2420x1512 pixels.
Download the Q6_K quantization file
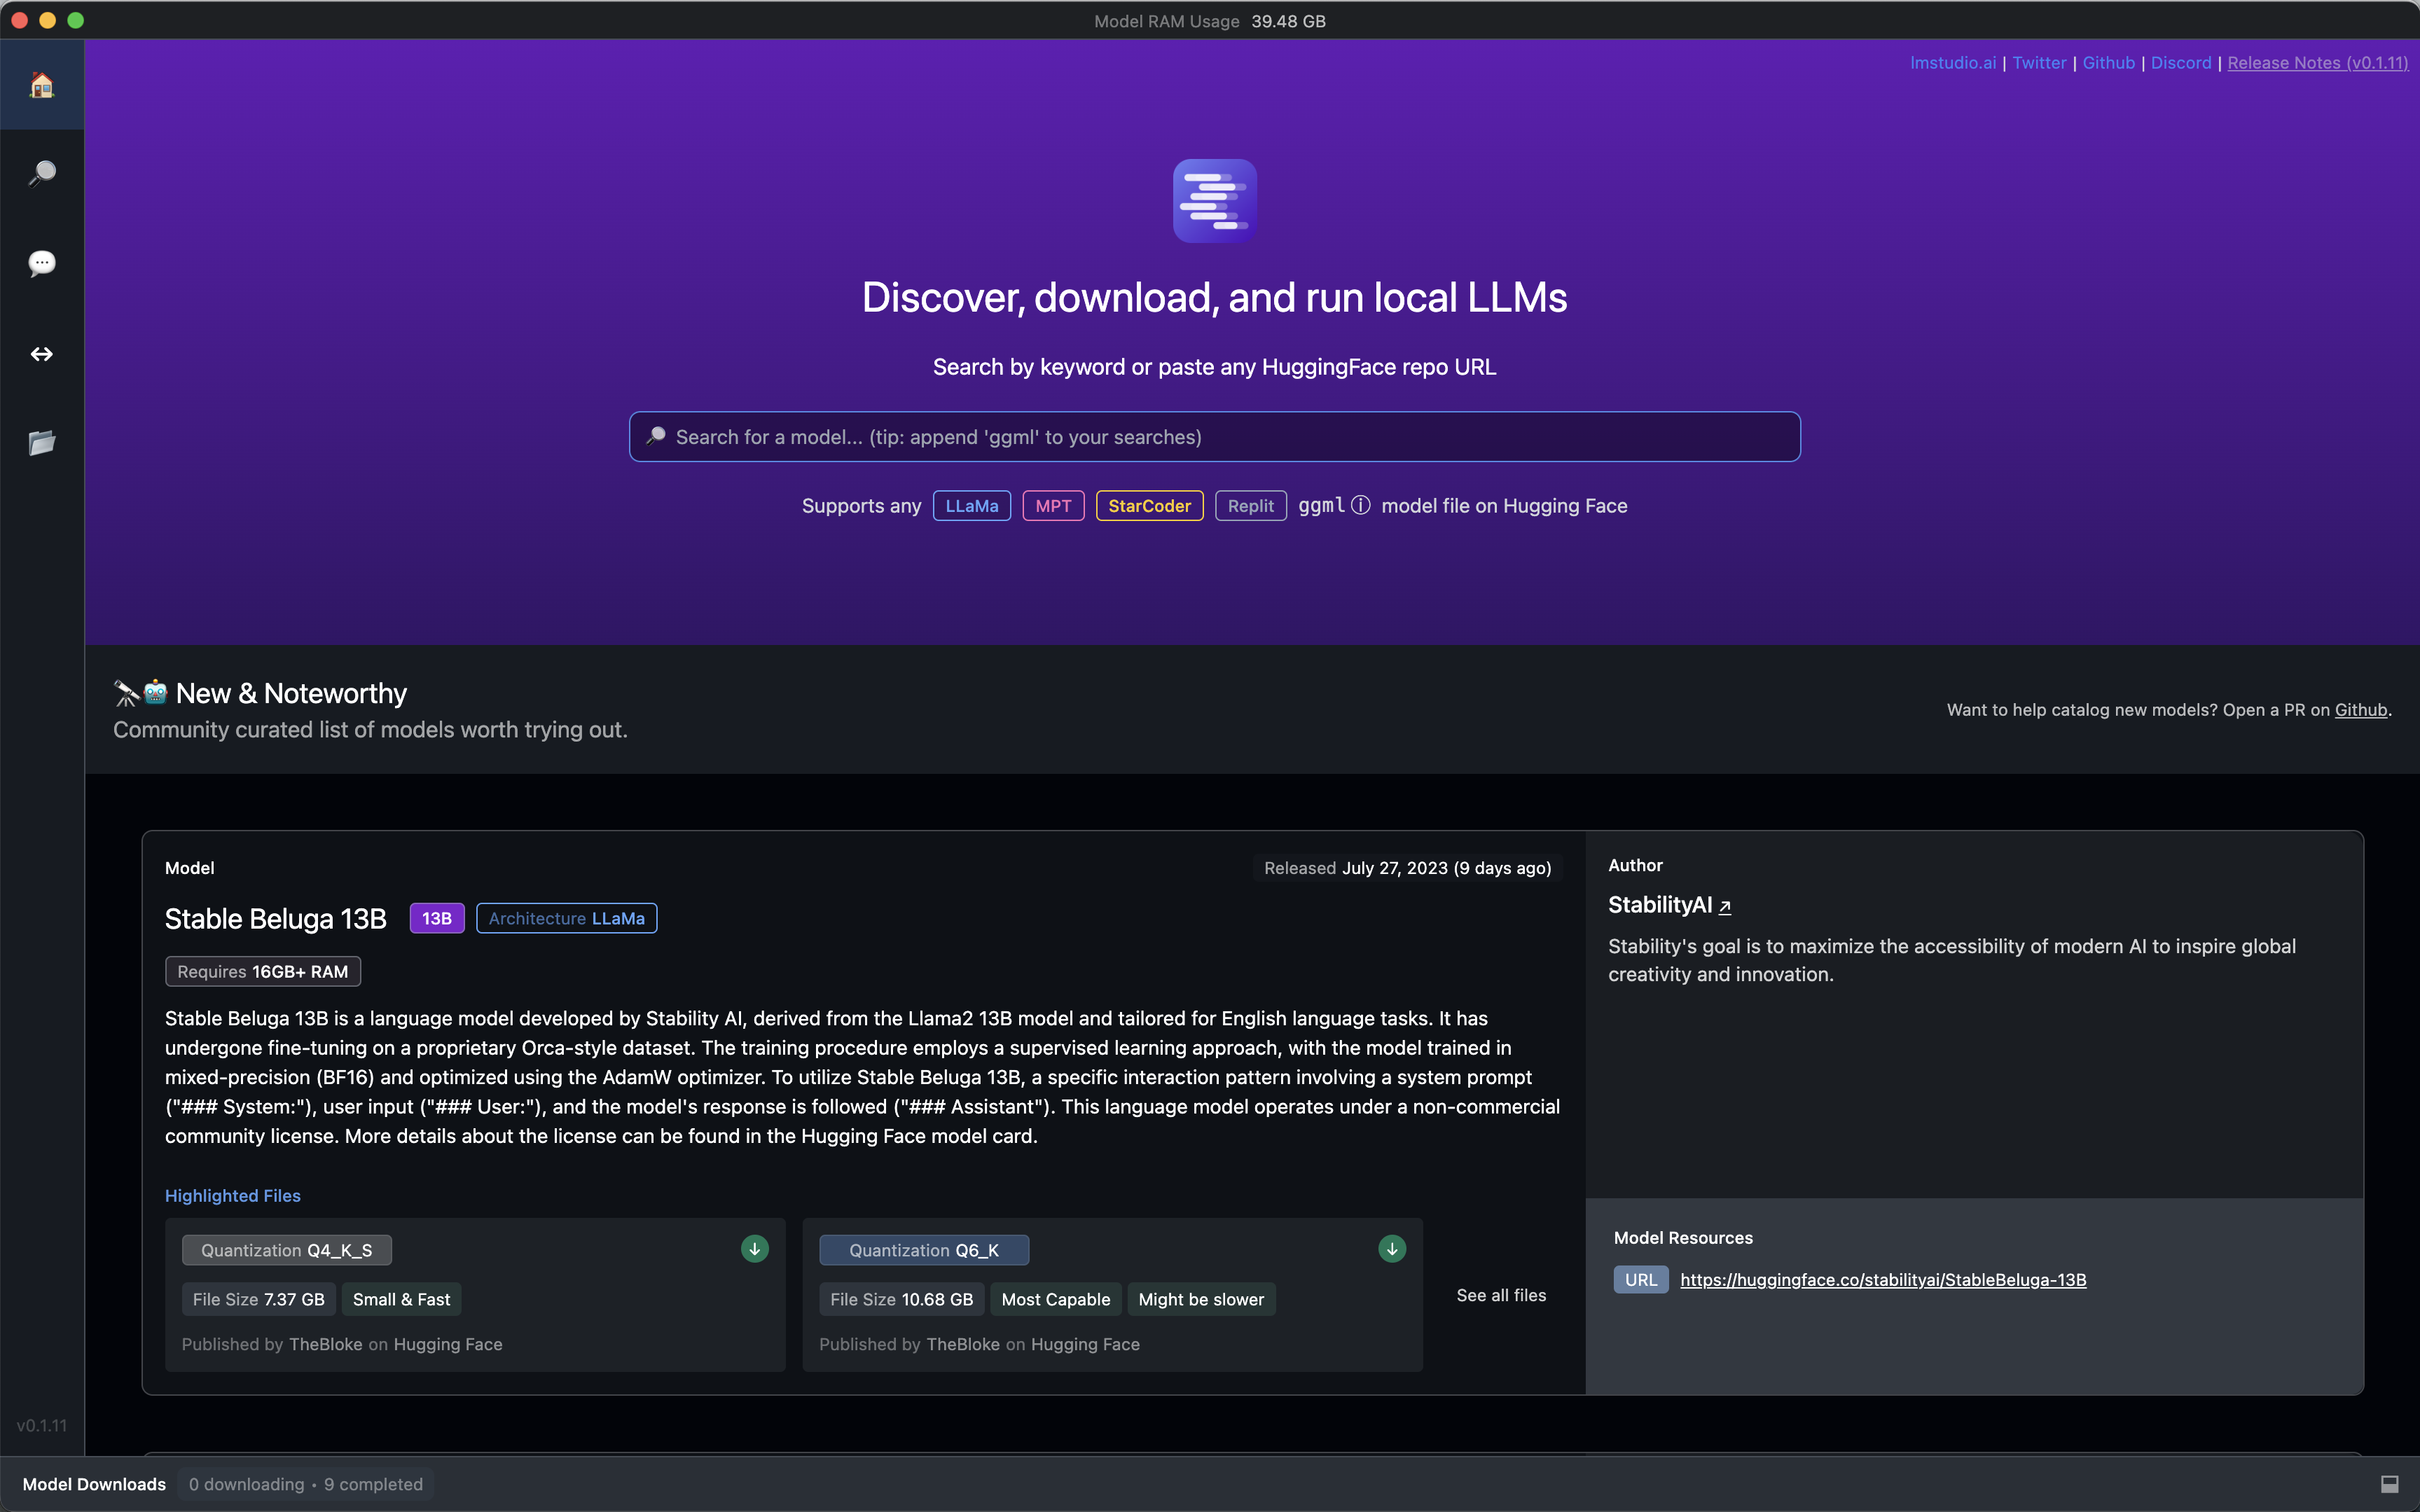[x=1392, y=1248]
